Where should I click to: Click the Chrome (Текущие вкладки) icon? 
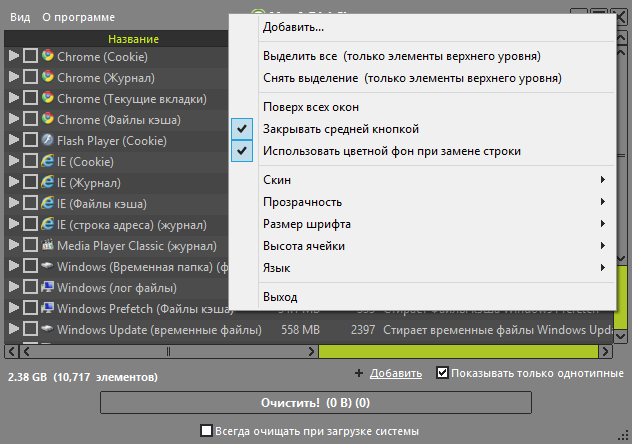tap(48, 98)
